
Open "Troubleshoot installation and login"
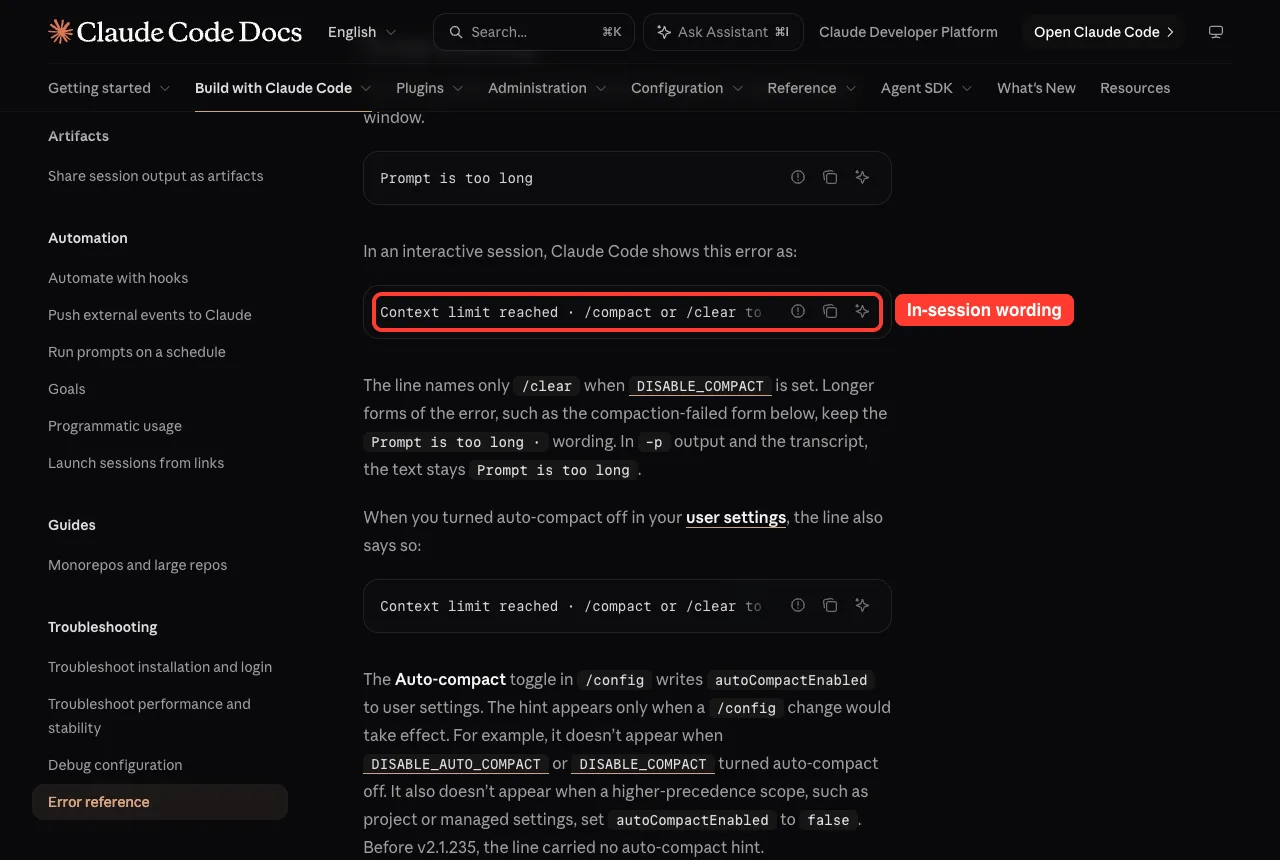coord(160,667)
